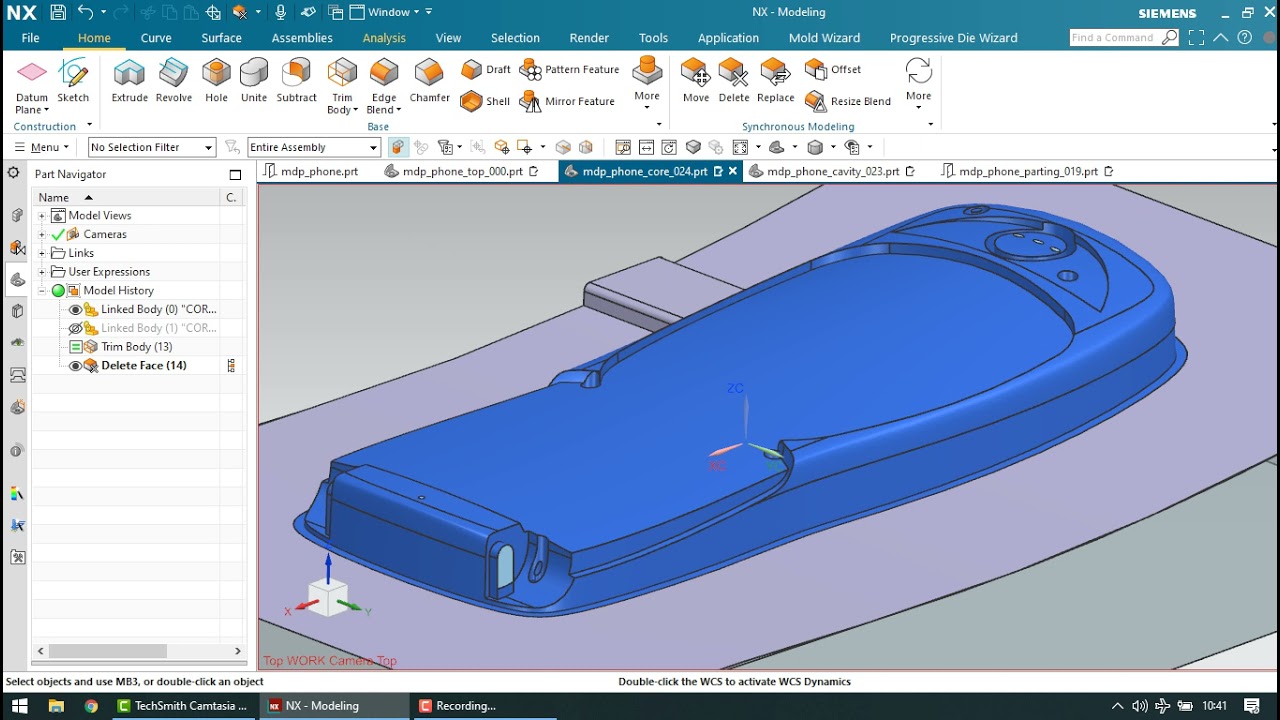Expand the Cameras node

tap(42, 234)
